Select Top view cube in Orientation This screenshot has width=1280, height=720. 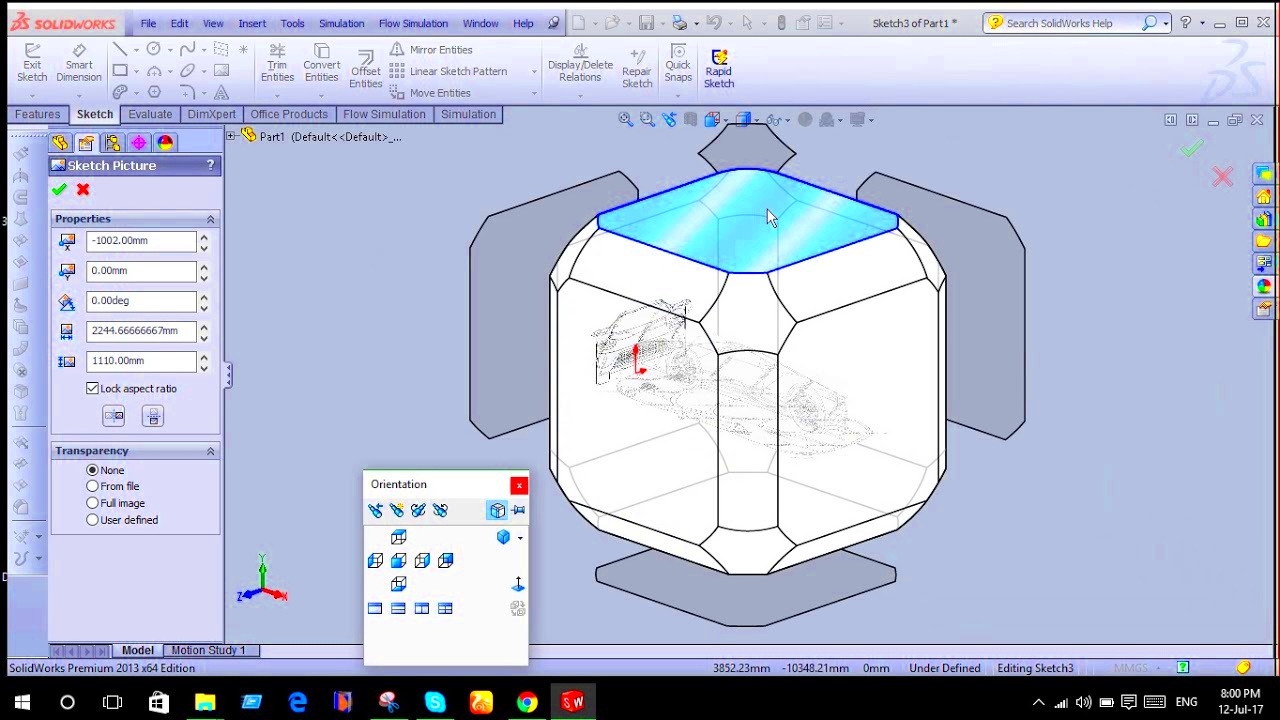[x=398, y=538]
